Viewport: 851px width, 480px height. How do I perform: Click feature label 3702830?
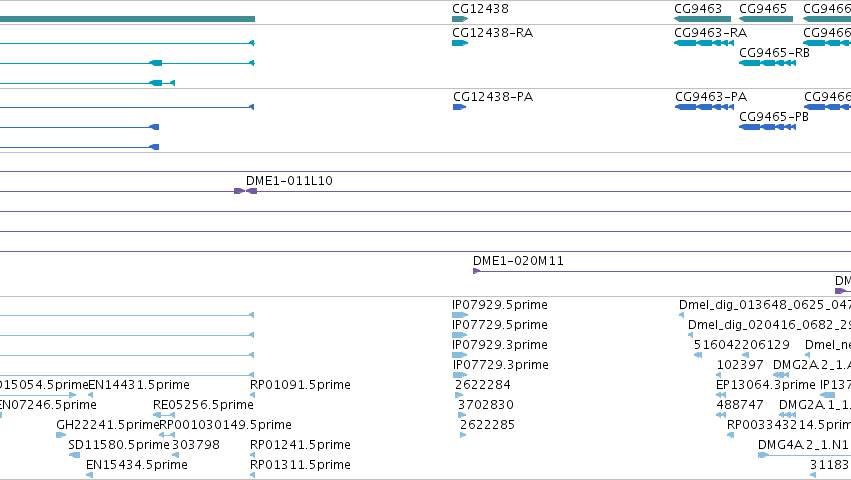pos(486,405)
